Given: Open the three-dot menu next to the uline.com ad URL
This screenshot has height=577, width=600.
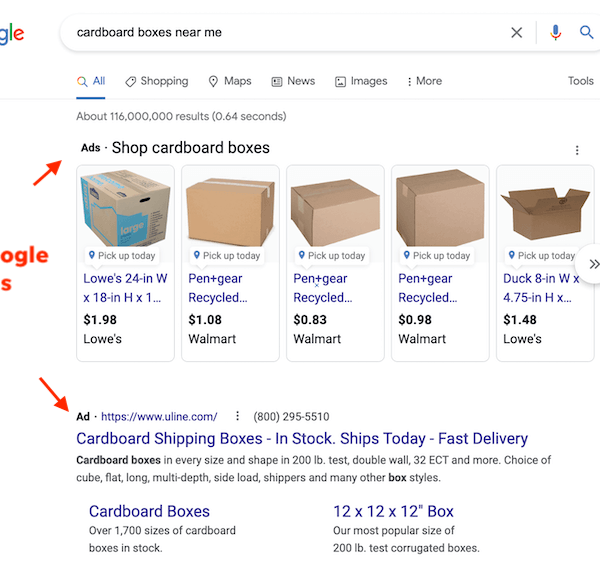Looking at the screenshot, I should click(237, 416).
